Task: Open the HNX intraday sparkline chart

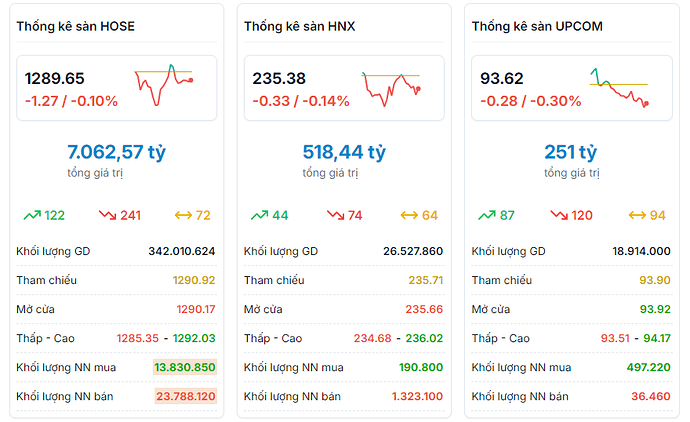Action: tap(392, 87)
